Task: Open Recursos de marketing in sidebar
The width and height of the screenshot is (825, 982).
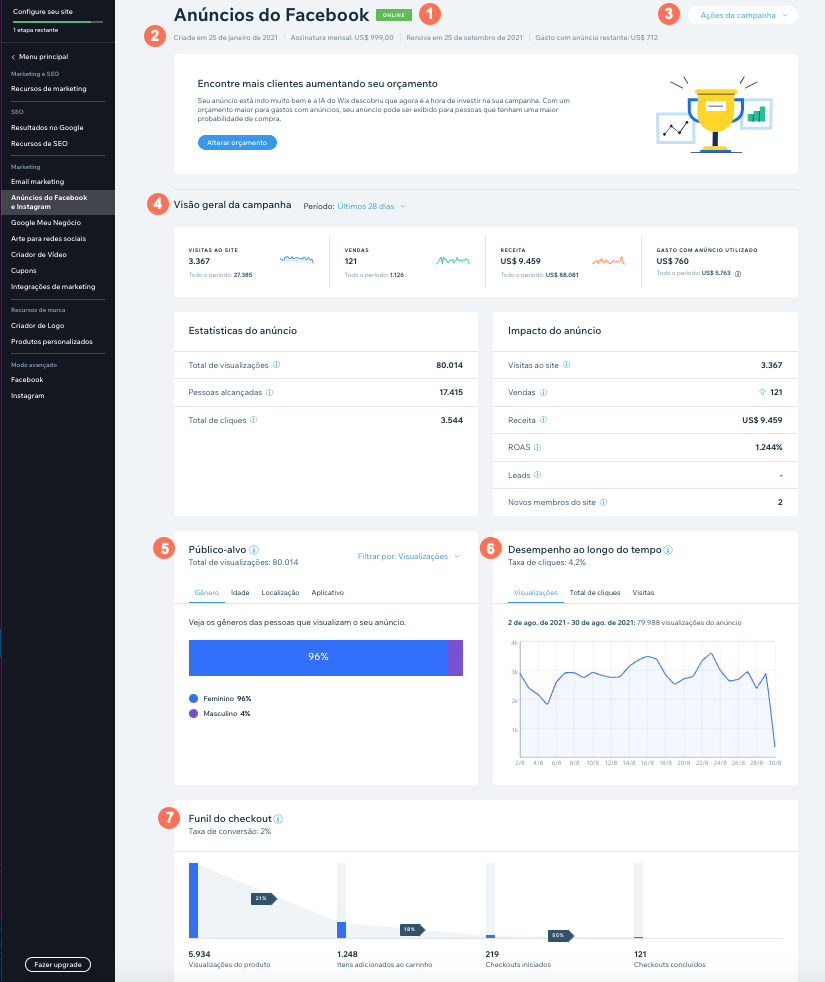Action: pos(49,89)
